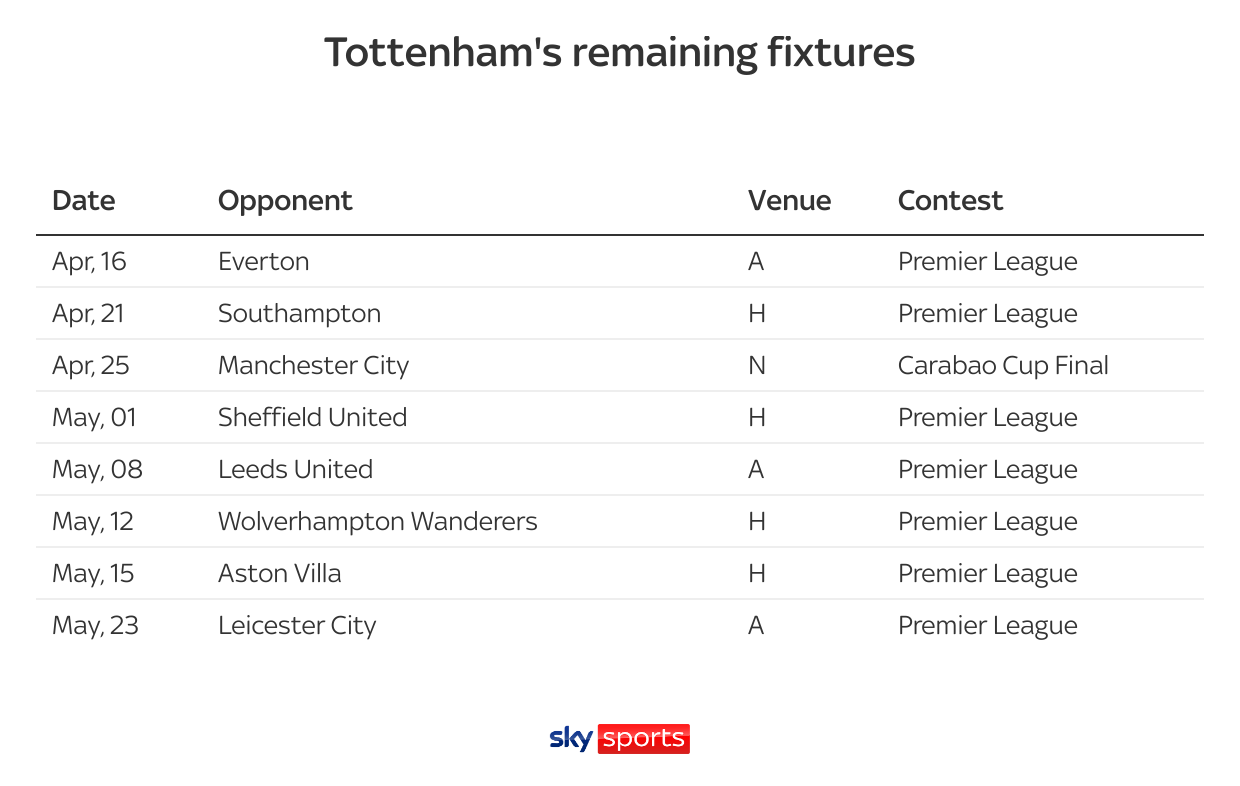Select the May, 12 date cell
The height and width of the screenshot is (786, 1240).
tap(93, 522)
